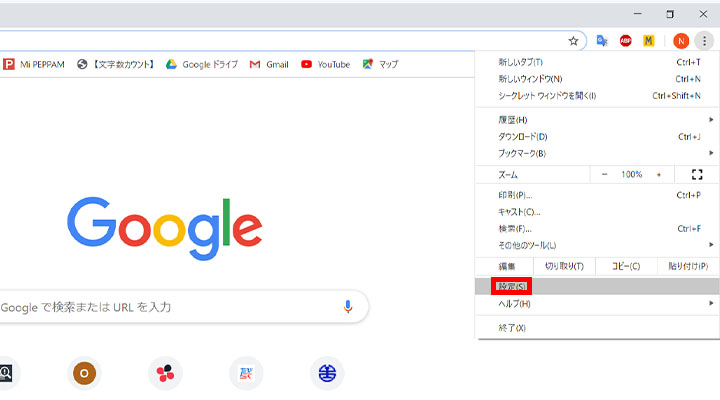Open the red-and-black dots shortcut tile
This screenshot has height=400, width=720.
tap(165, 373)
